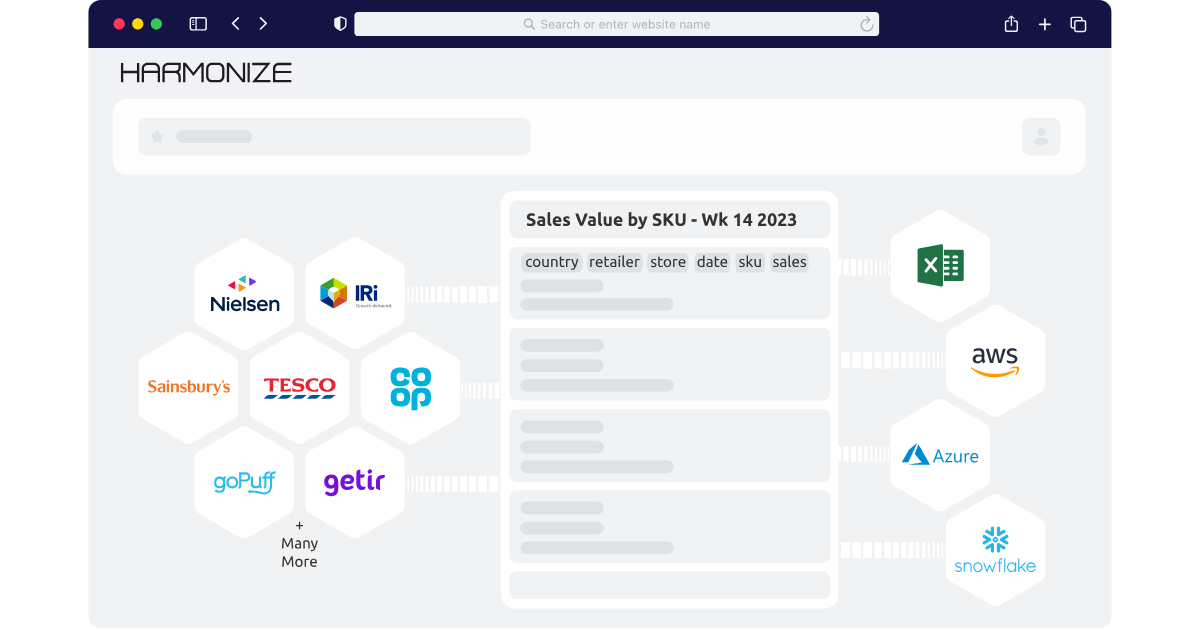Select the 'sku' tag chip
Image resolution: width=1200 pixels, height=630 pixels.
pyautogui.click(x=750, y=262)
